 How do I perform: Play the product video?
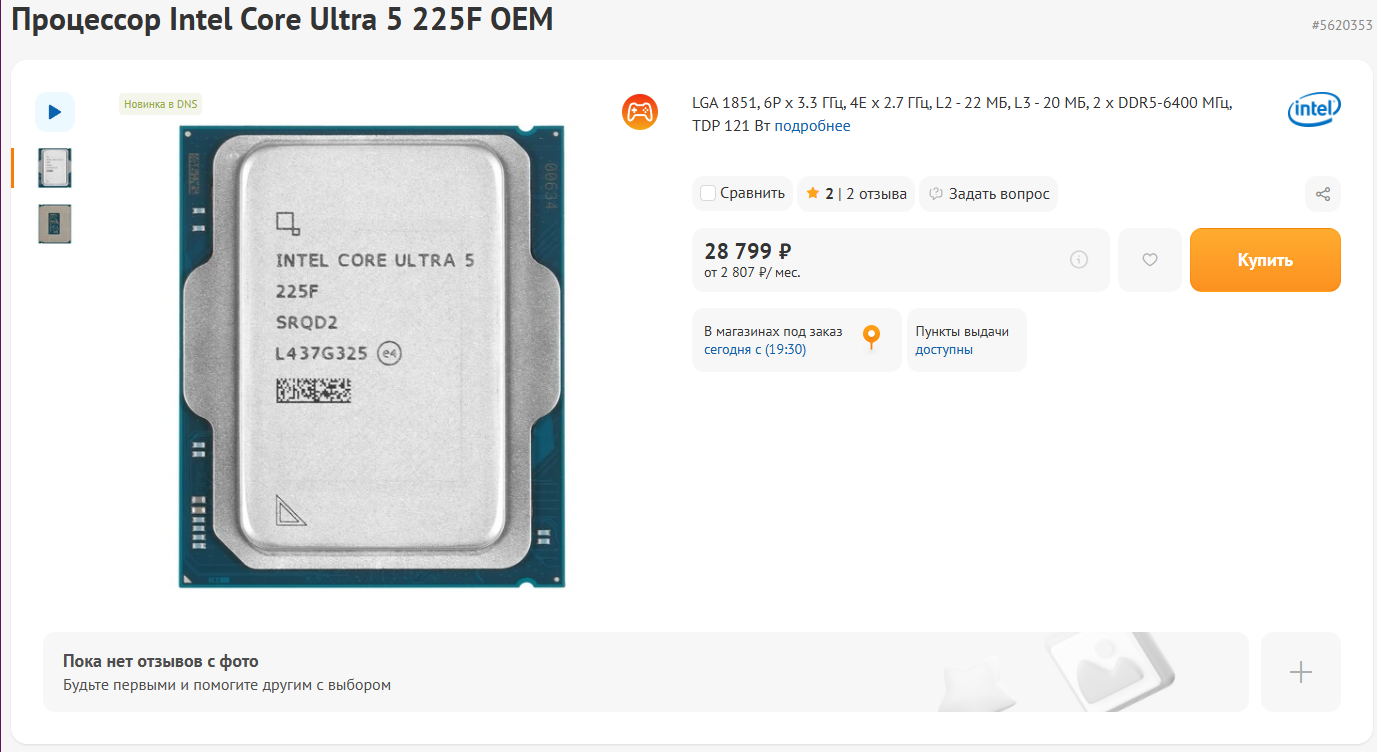(55, 112)
